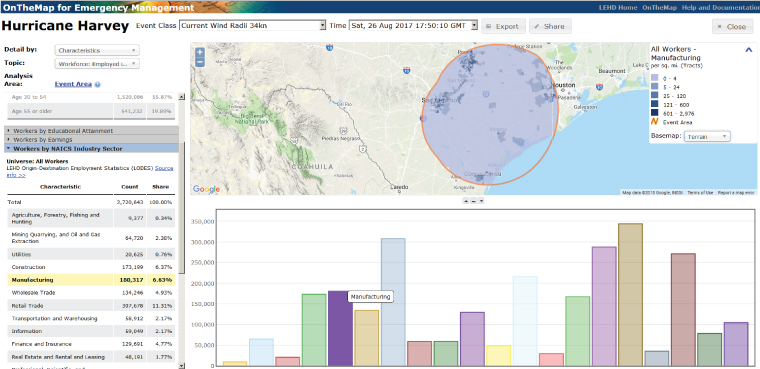Change the Basemap Terrain dropdown
The width and height of the screenshot is (760, 369).
[708, 137]
